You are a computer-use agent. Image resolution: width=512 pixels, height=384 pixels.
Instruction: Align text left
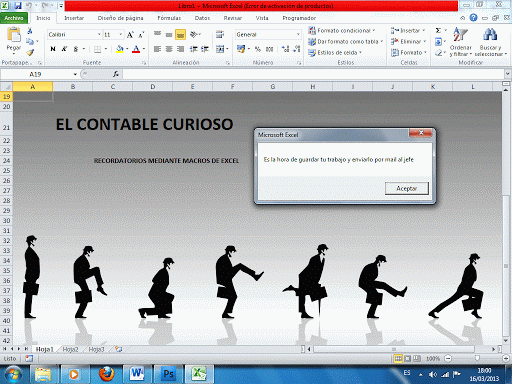click(x=157, y=49)
